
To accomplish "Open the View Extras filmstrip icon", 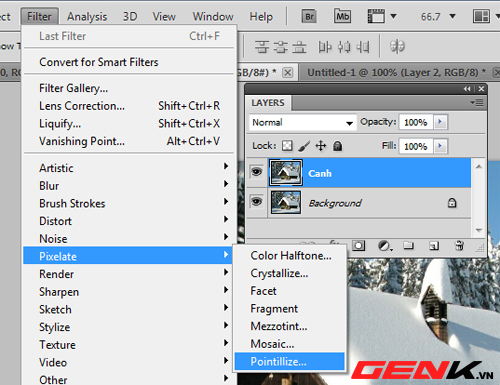I will tap(376, 16).
